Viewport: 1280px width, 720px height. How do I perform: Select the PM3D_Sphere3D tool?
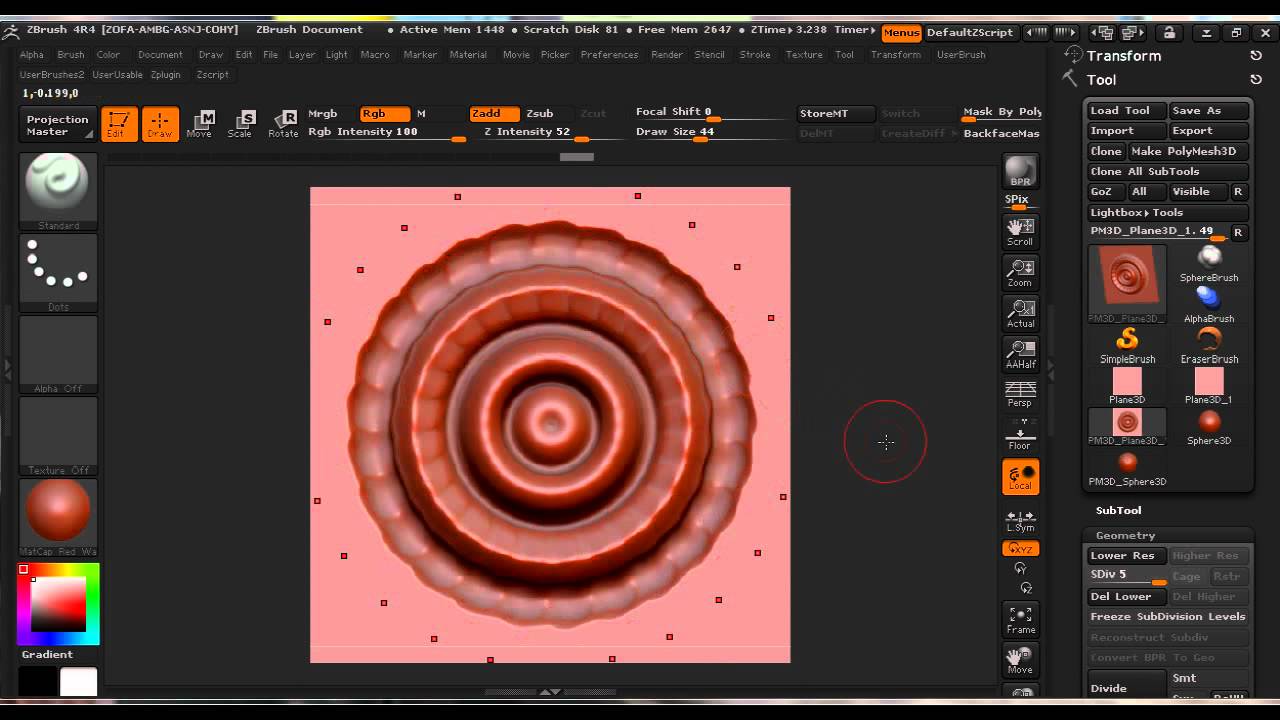click(1127, 469)
